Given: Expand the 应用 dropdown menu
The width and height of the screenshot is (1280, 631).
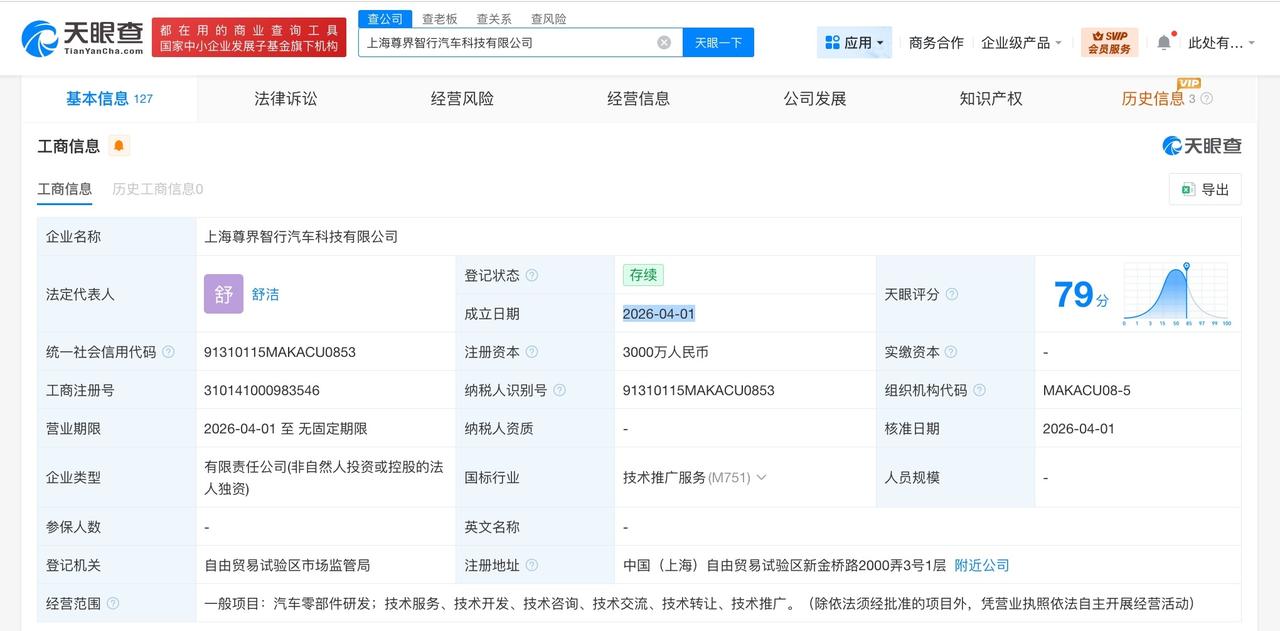Looking at the screenshot, I should click(x=852, y=42).
